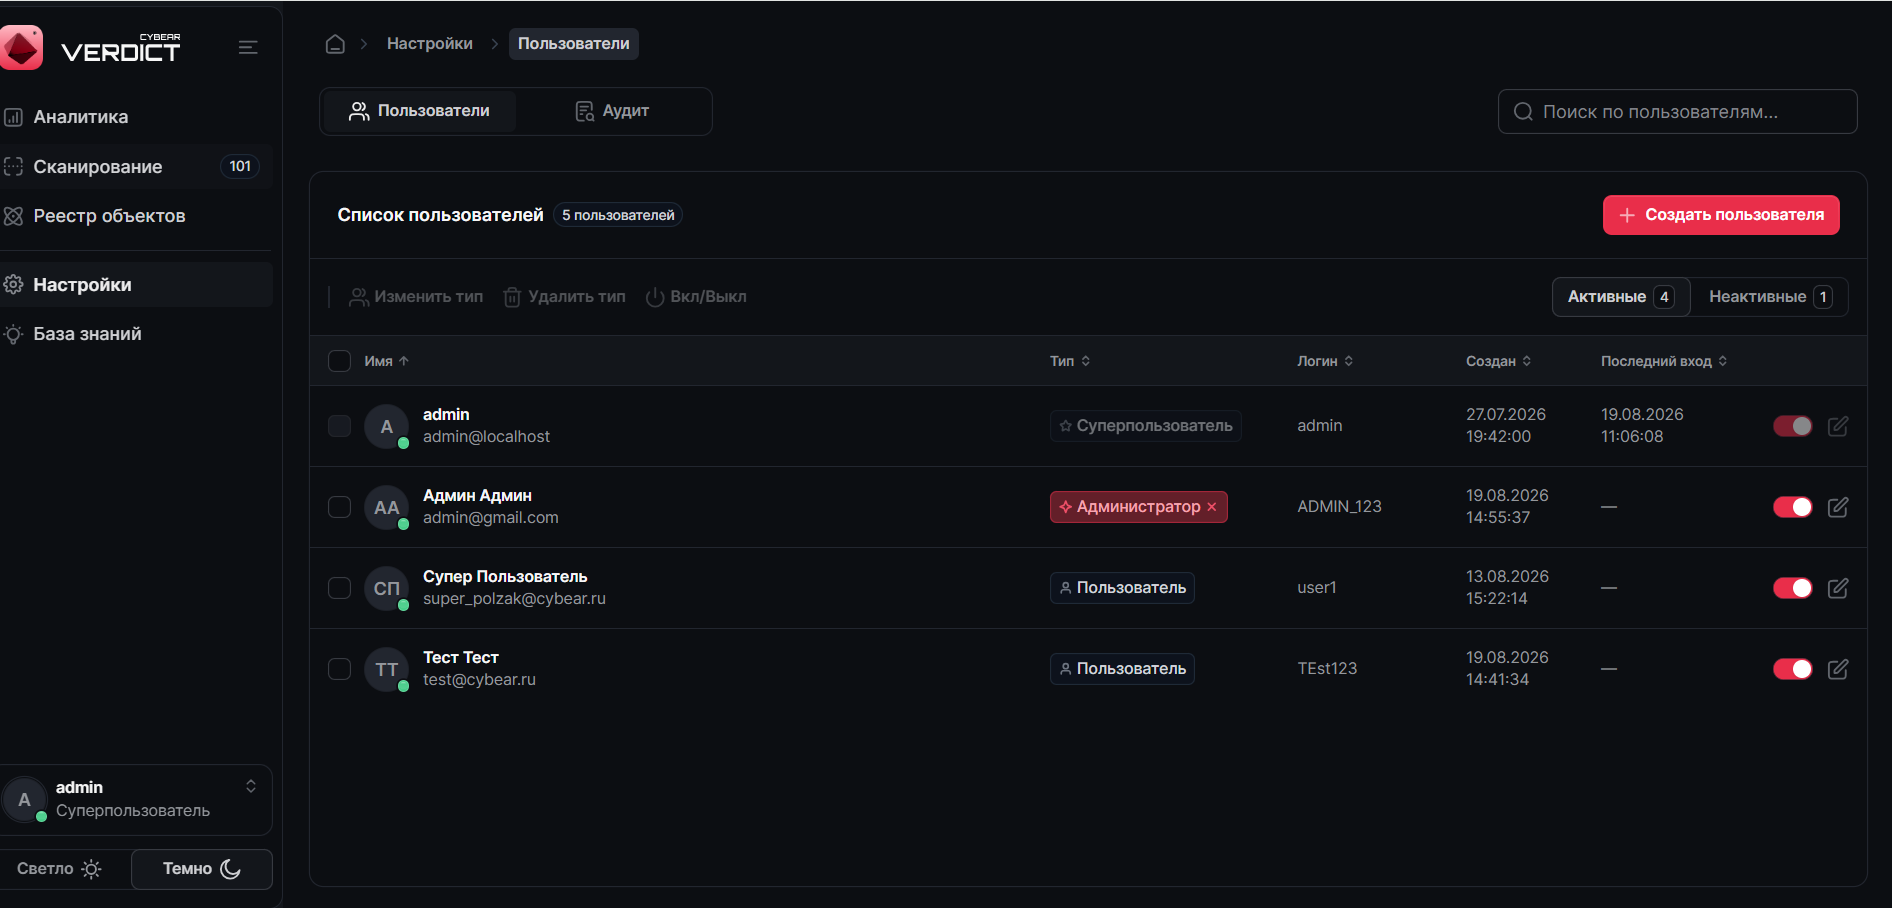Sort the table by Логин column
Screen dimensions: 1892x908
1325,361
